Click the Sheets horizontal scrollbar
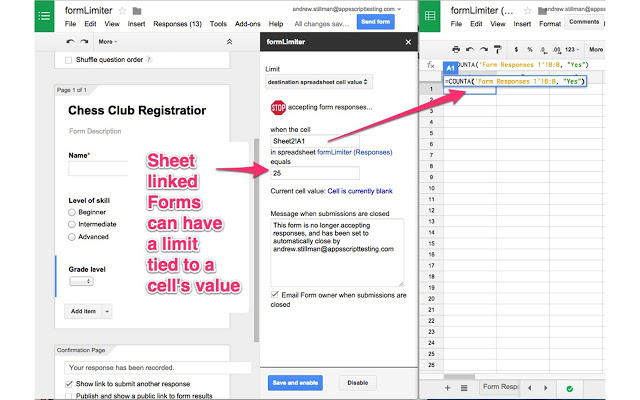The height and width of the screenshot is (400, 640). pyautogui.click(x=459, y=377)
